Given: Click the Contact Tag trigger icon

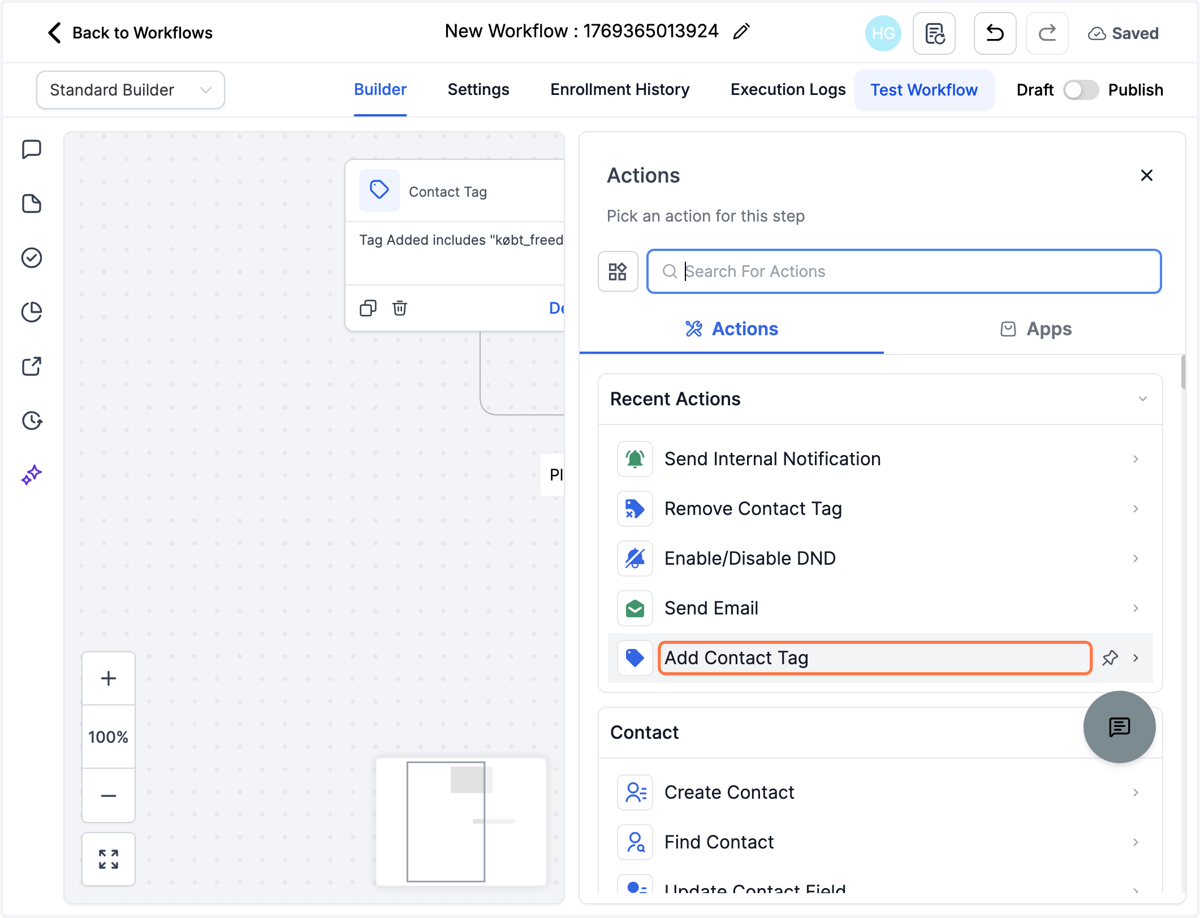Looking at the screenshot, I should pyautogui.click(x=379, y=190).
